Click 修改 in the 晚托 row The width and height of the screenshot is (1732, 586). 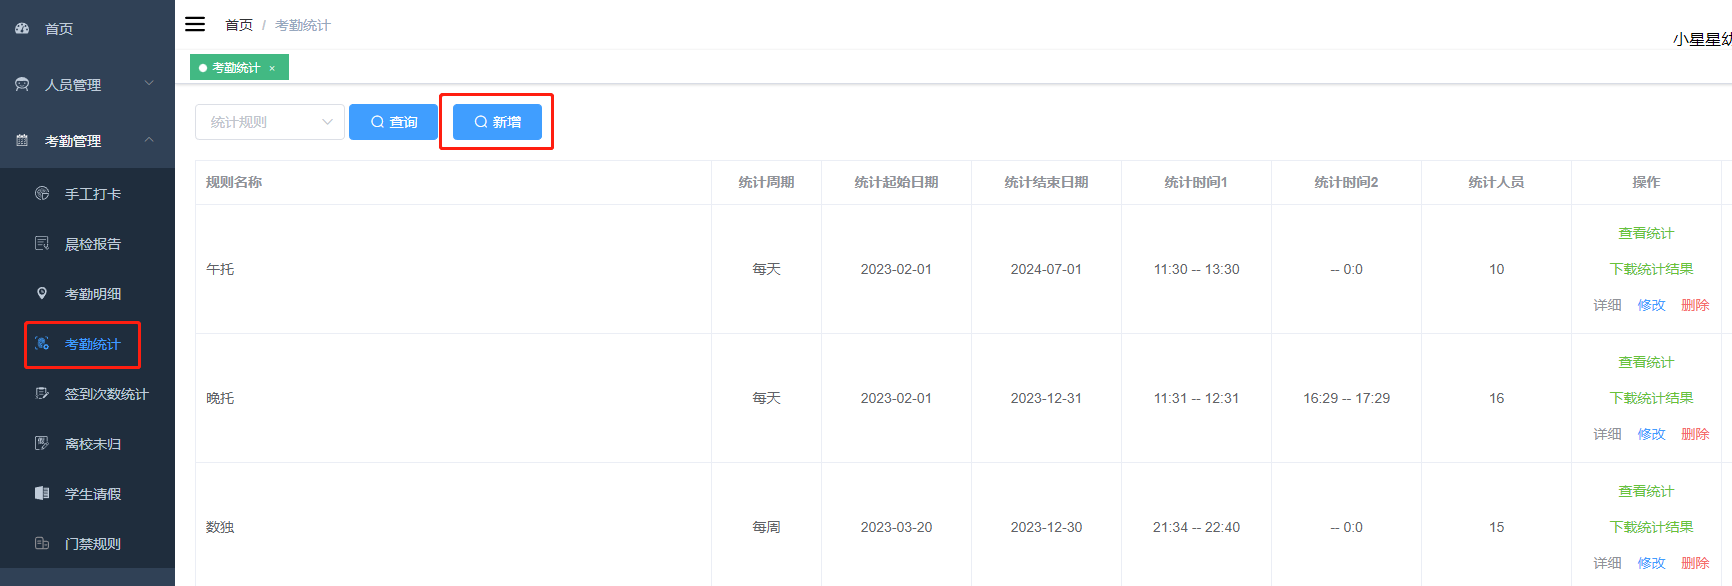1652,434
